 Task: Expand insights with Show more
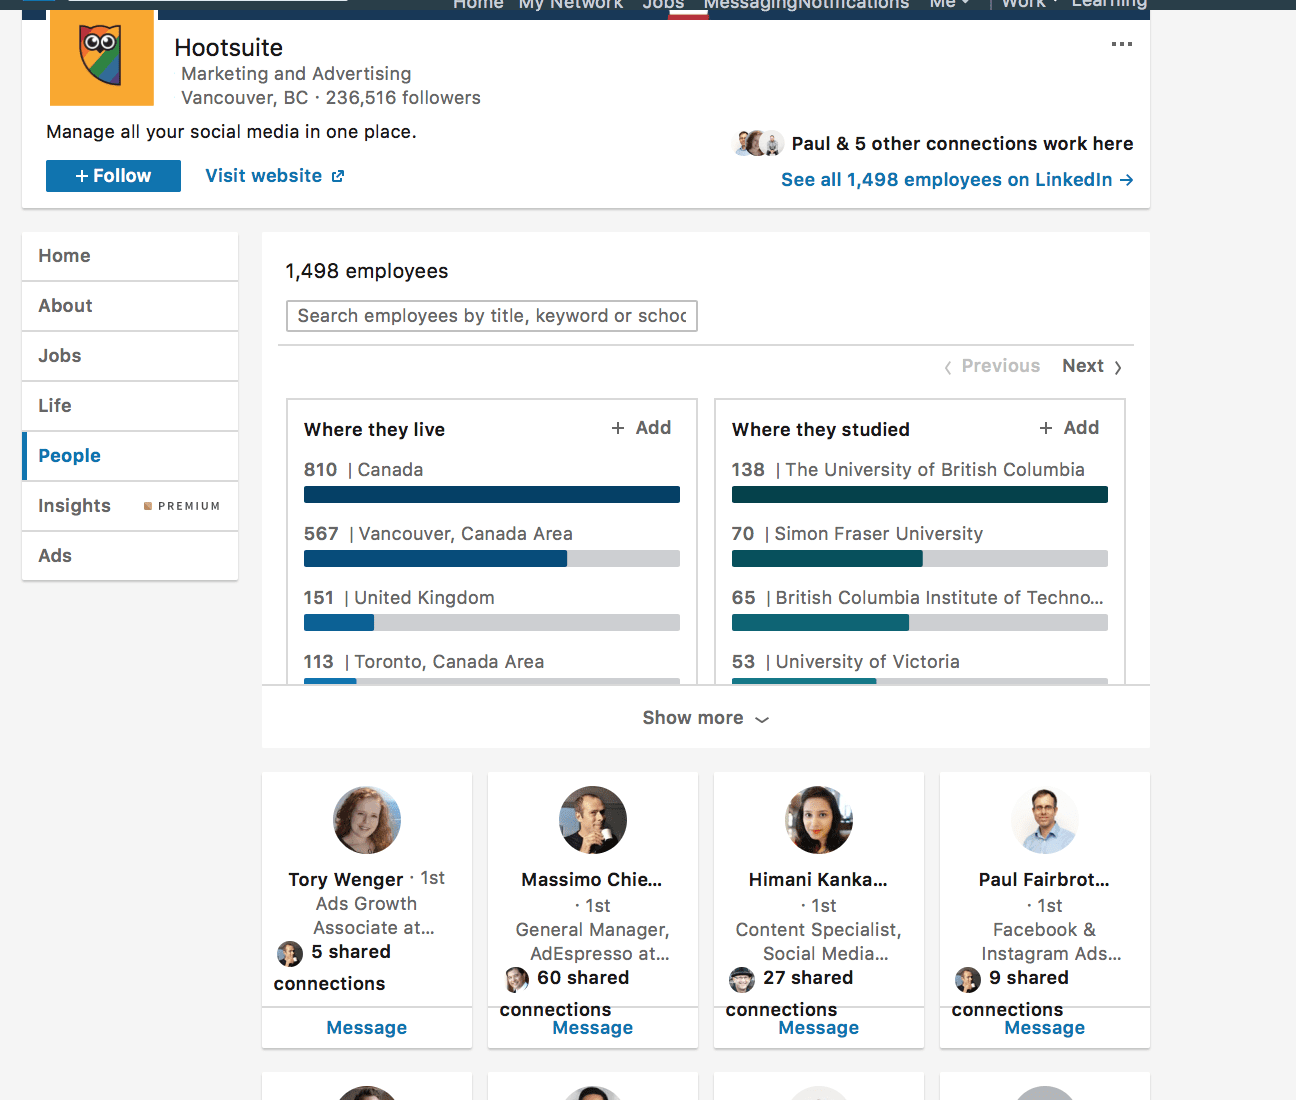tap(705, 718)
